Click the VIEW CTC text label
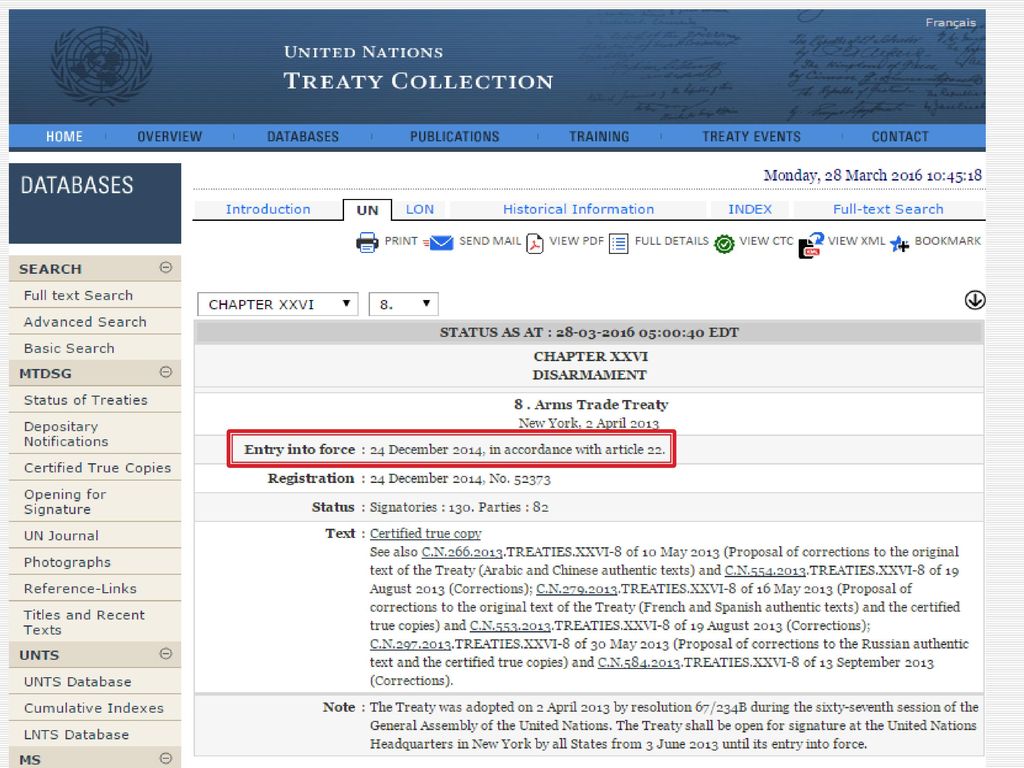This screenshot has height=768, width=1024. pos(766,241)
